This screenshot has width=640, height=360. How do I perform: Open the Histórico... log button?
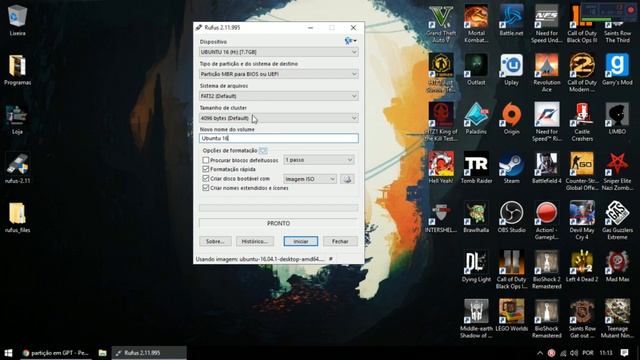pos(255,241)
